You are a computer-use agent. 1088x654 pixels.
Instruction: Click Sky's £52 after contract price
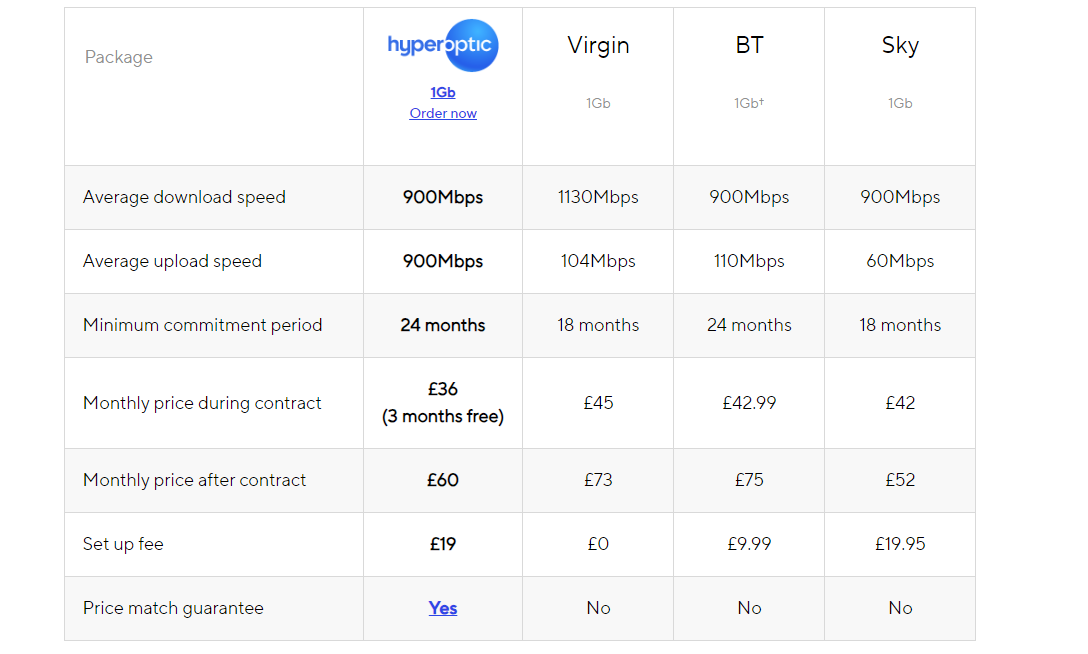click(900, 480)
